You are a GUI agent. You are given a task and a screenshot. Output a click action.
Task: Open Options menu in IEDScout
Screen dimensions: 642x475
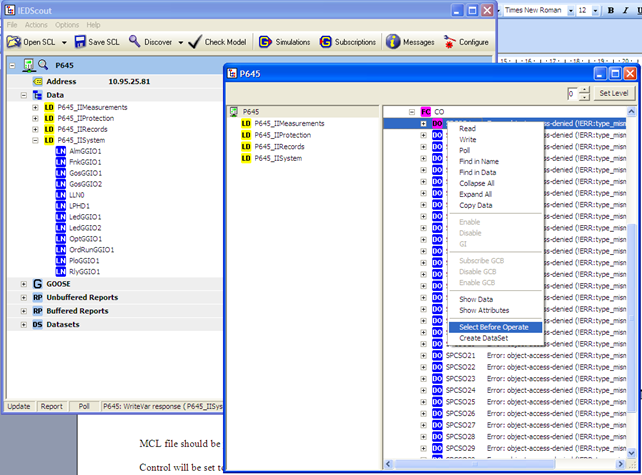[67, 25]
